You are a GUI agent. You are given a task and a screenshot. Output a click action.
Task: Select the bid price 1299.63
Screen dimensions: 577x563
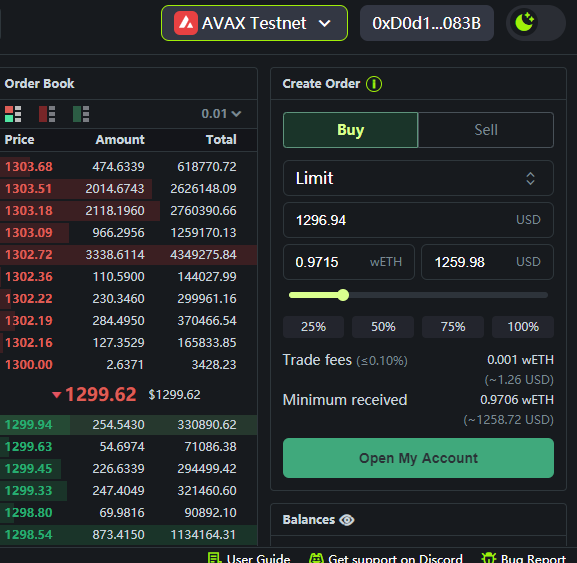pyautogui.click(x=29, y=447)
